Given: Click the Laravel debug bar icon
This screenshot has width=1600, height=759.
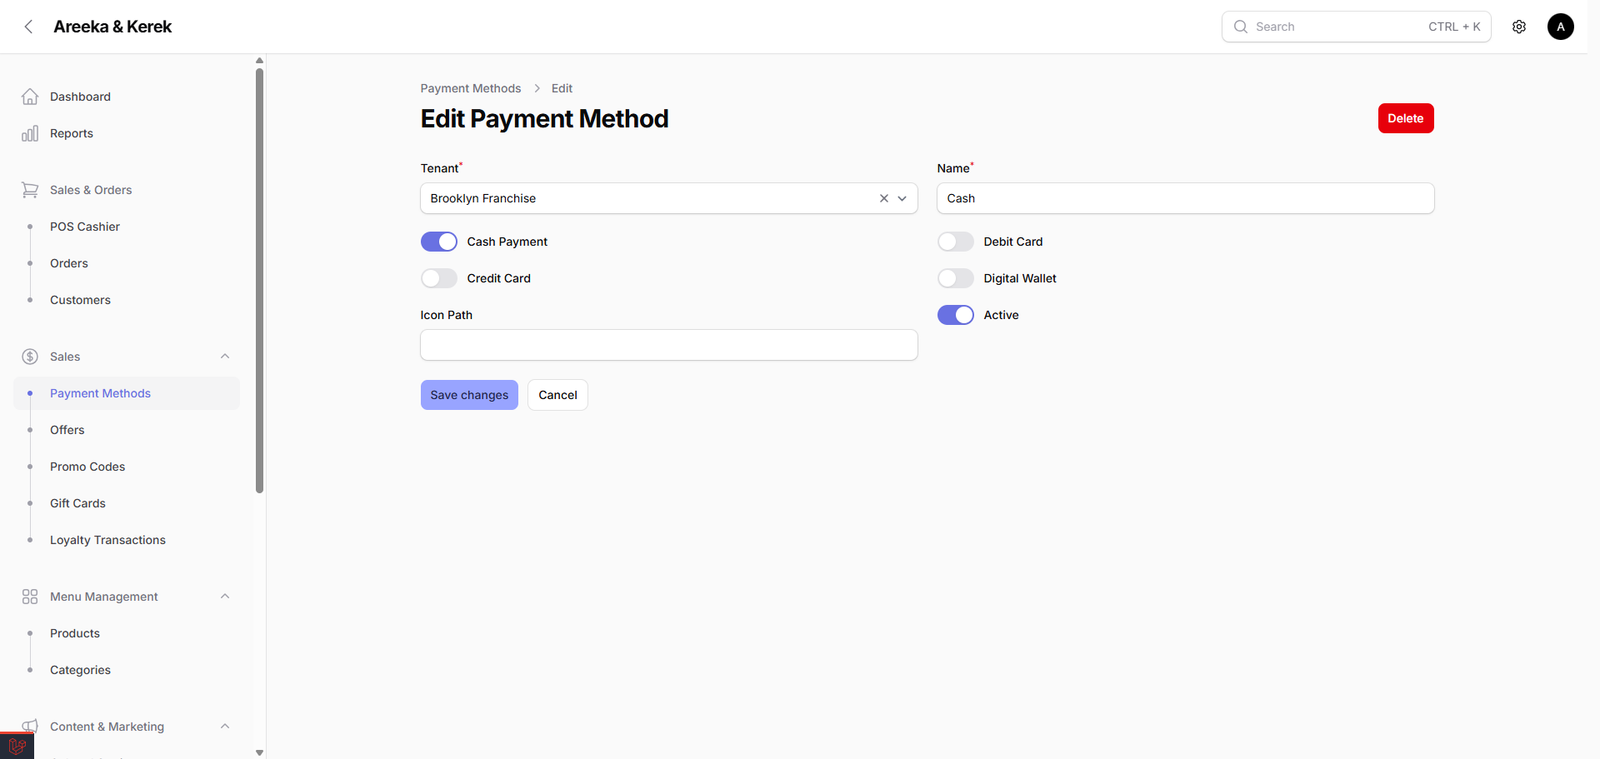Looking at the screenshot, I should pos(17,746).
